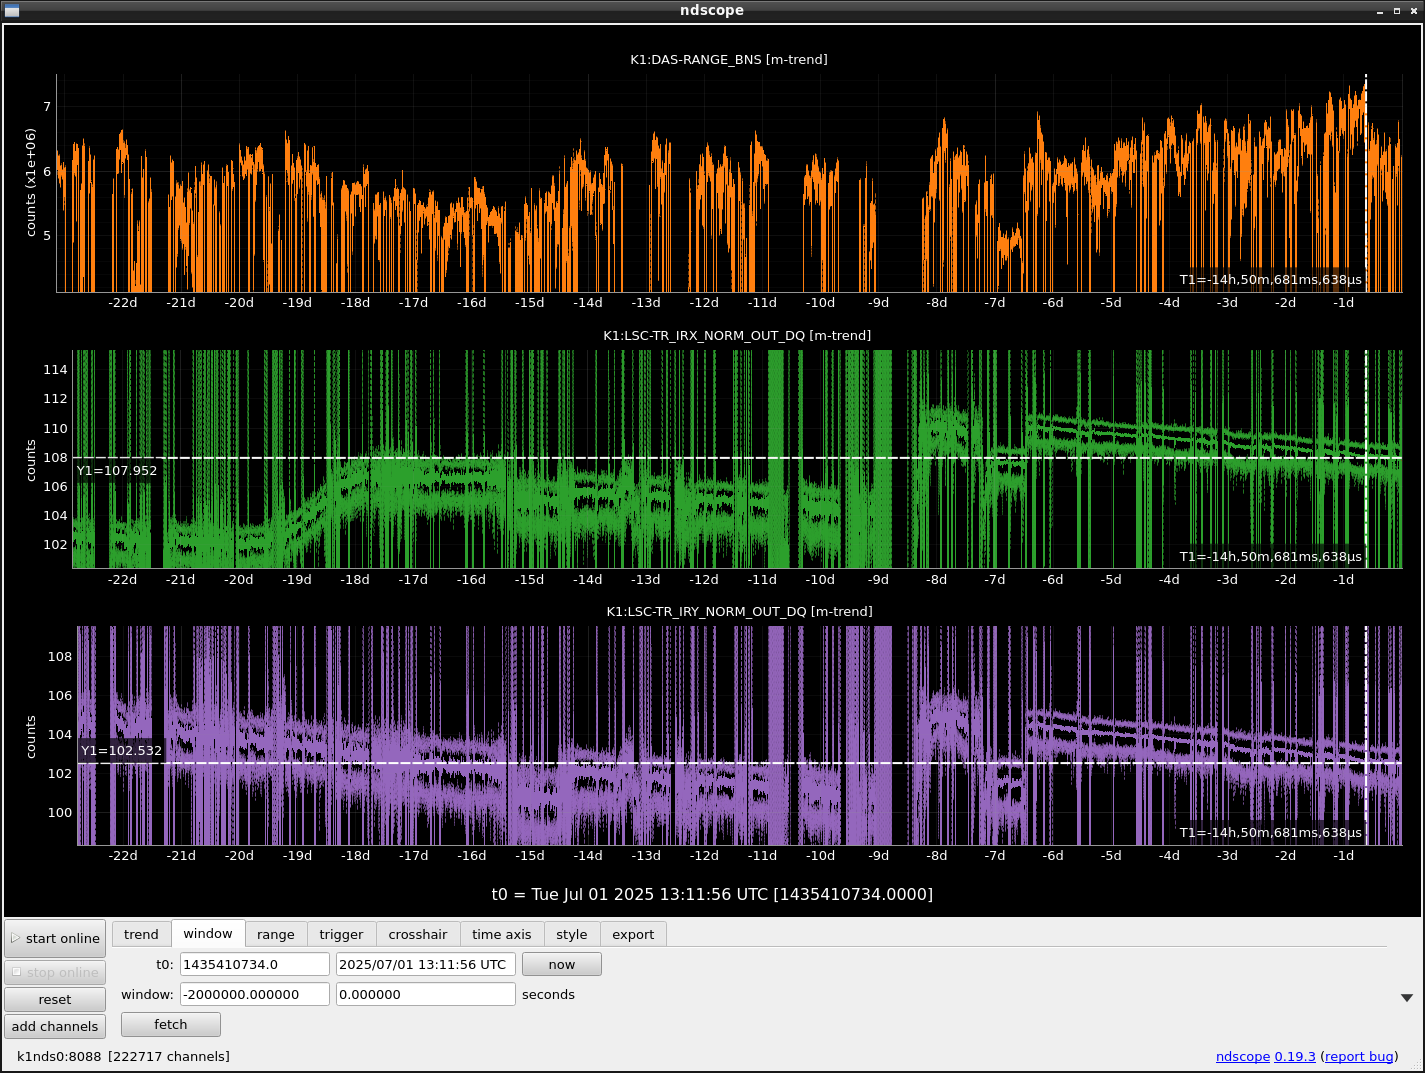
Task: Go to the style tab
Action: coord(572,934)
